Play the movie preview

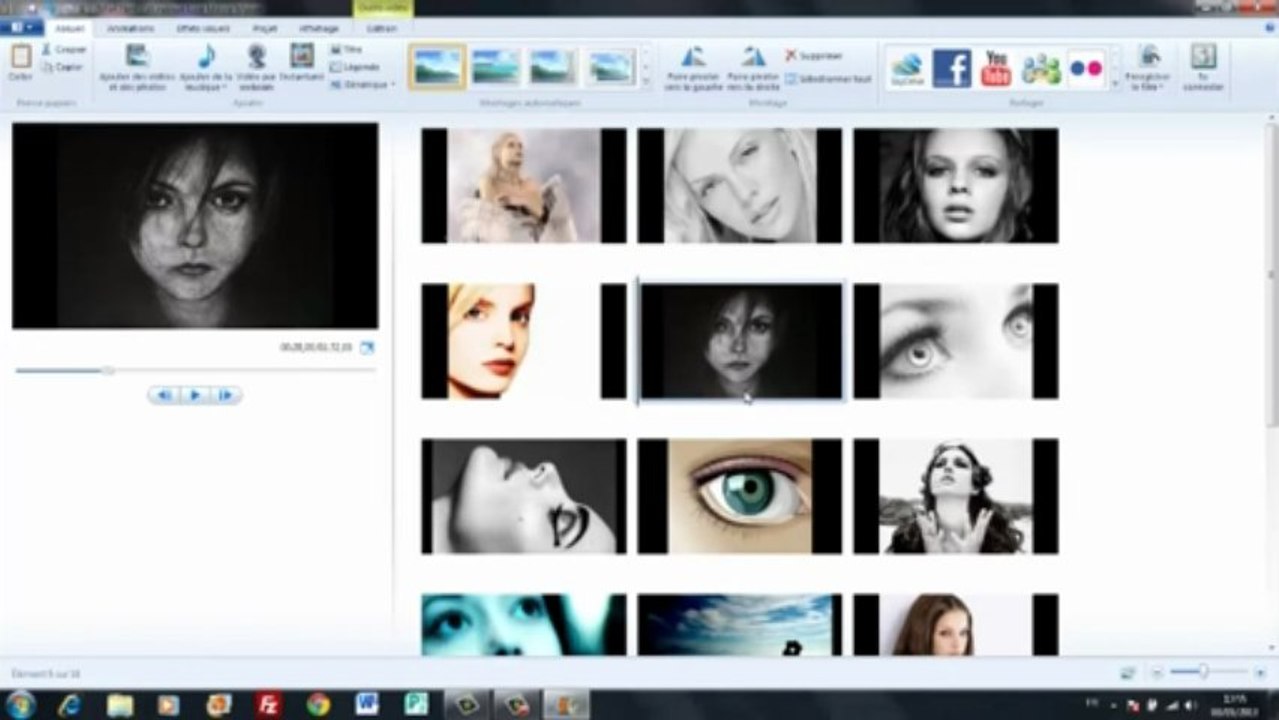pyautogui.click(x=195, y=396)
